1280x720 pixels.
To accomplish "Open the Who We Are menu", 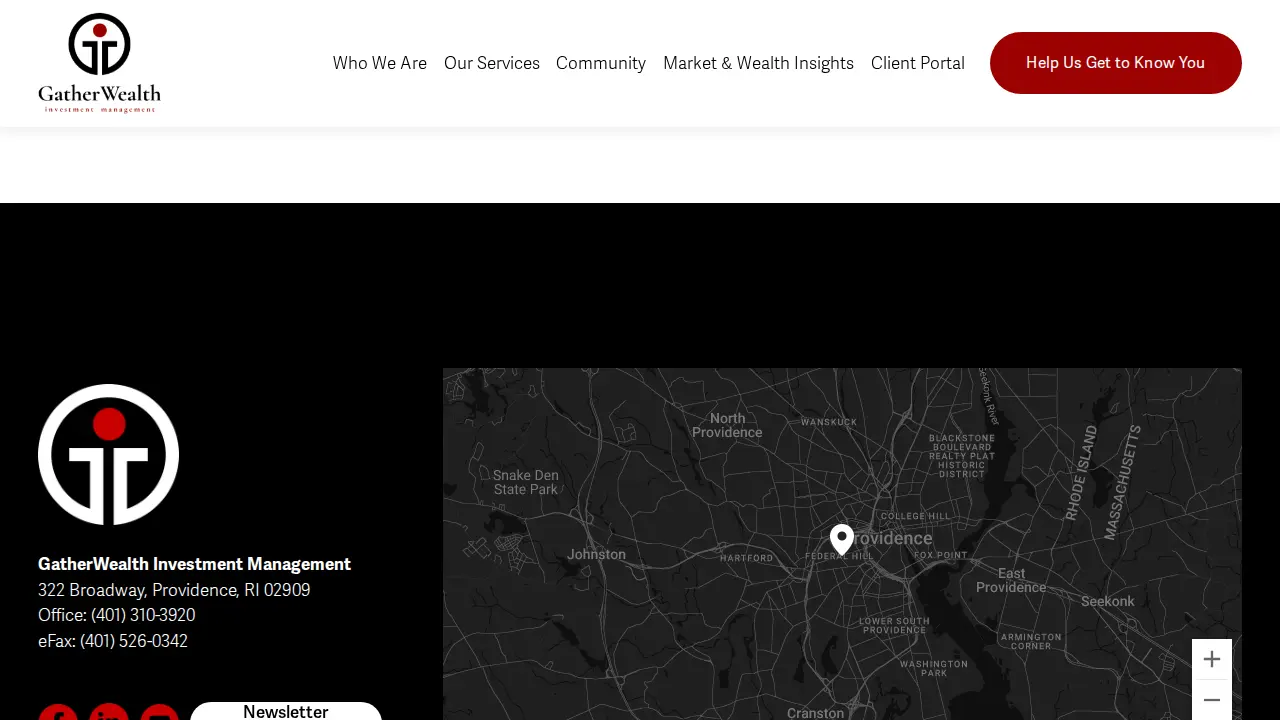I will [x=380, y=63].
